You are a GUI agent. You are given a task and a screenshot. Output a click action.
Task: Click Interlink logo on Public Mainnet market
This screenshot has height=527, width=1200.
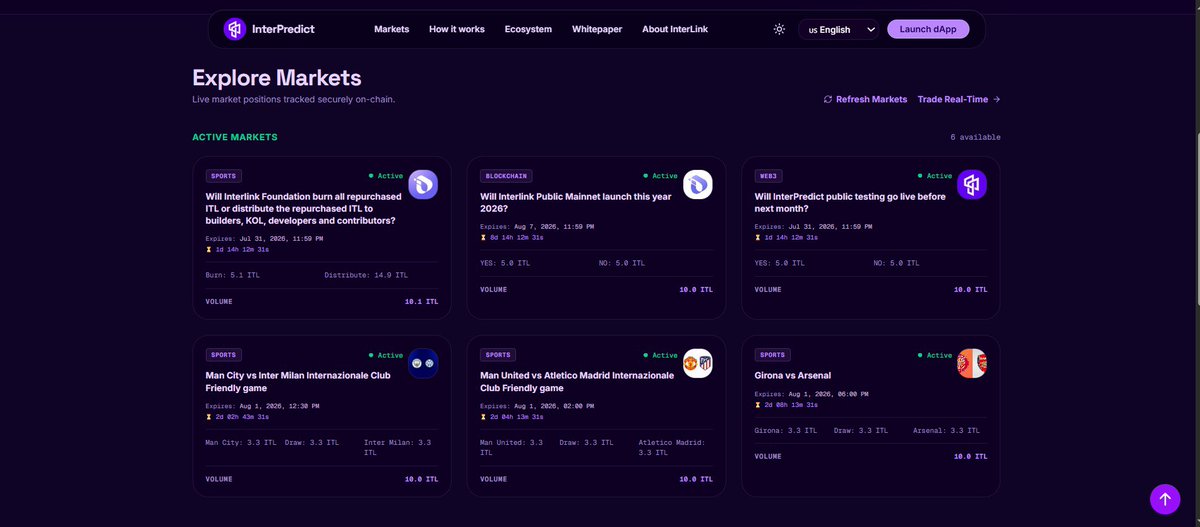(698, 184)
